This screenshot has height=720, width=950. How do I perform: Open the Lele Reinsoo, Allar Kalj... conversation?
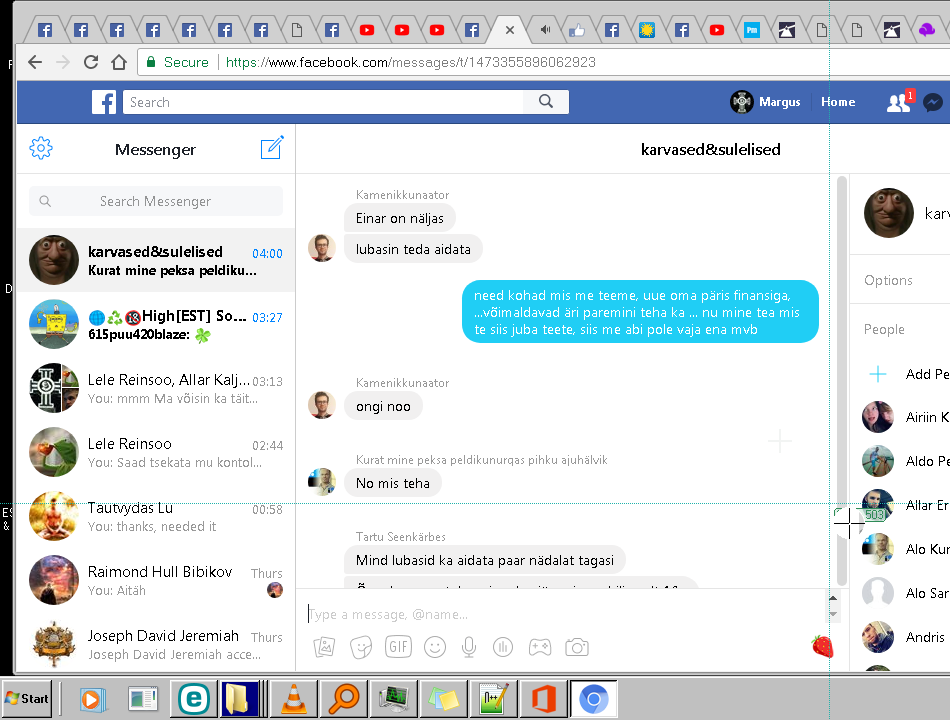(156, 388)
